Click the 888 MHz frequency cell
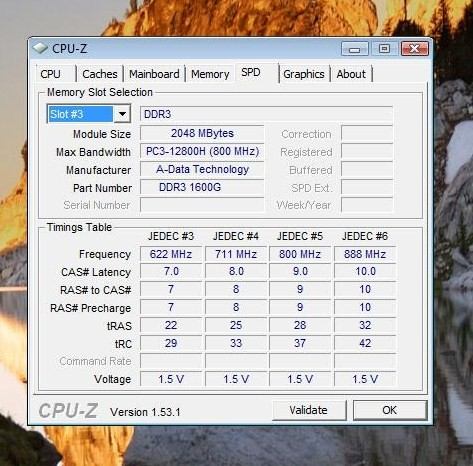 [365, 254]
